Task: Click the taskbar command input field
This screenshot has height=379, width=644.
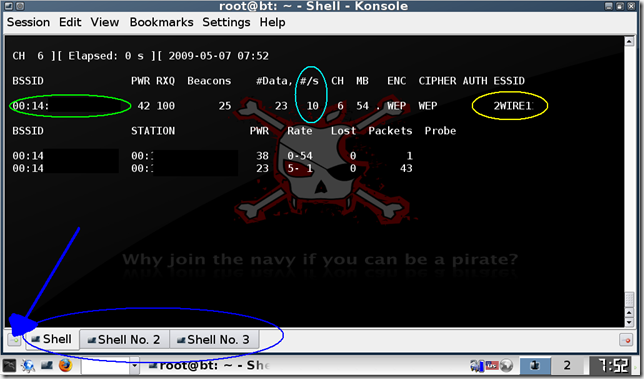Action: click(x=106, y=365)
